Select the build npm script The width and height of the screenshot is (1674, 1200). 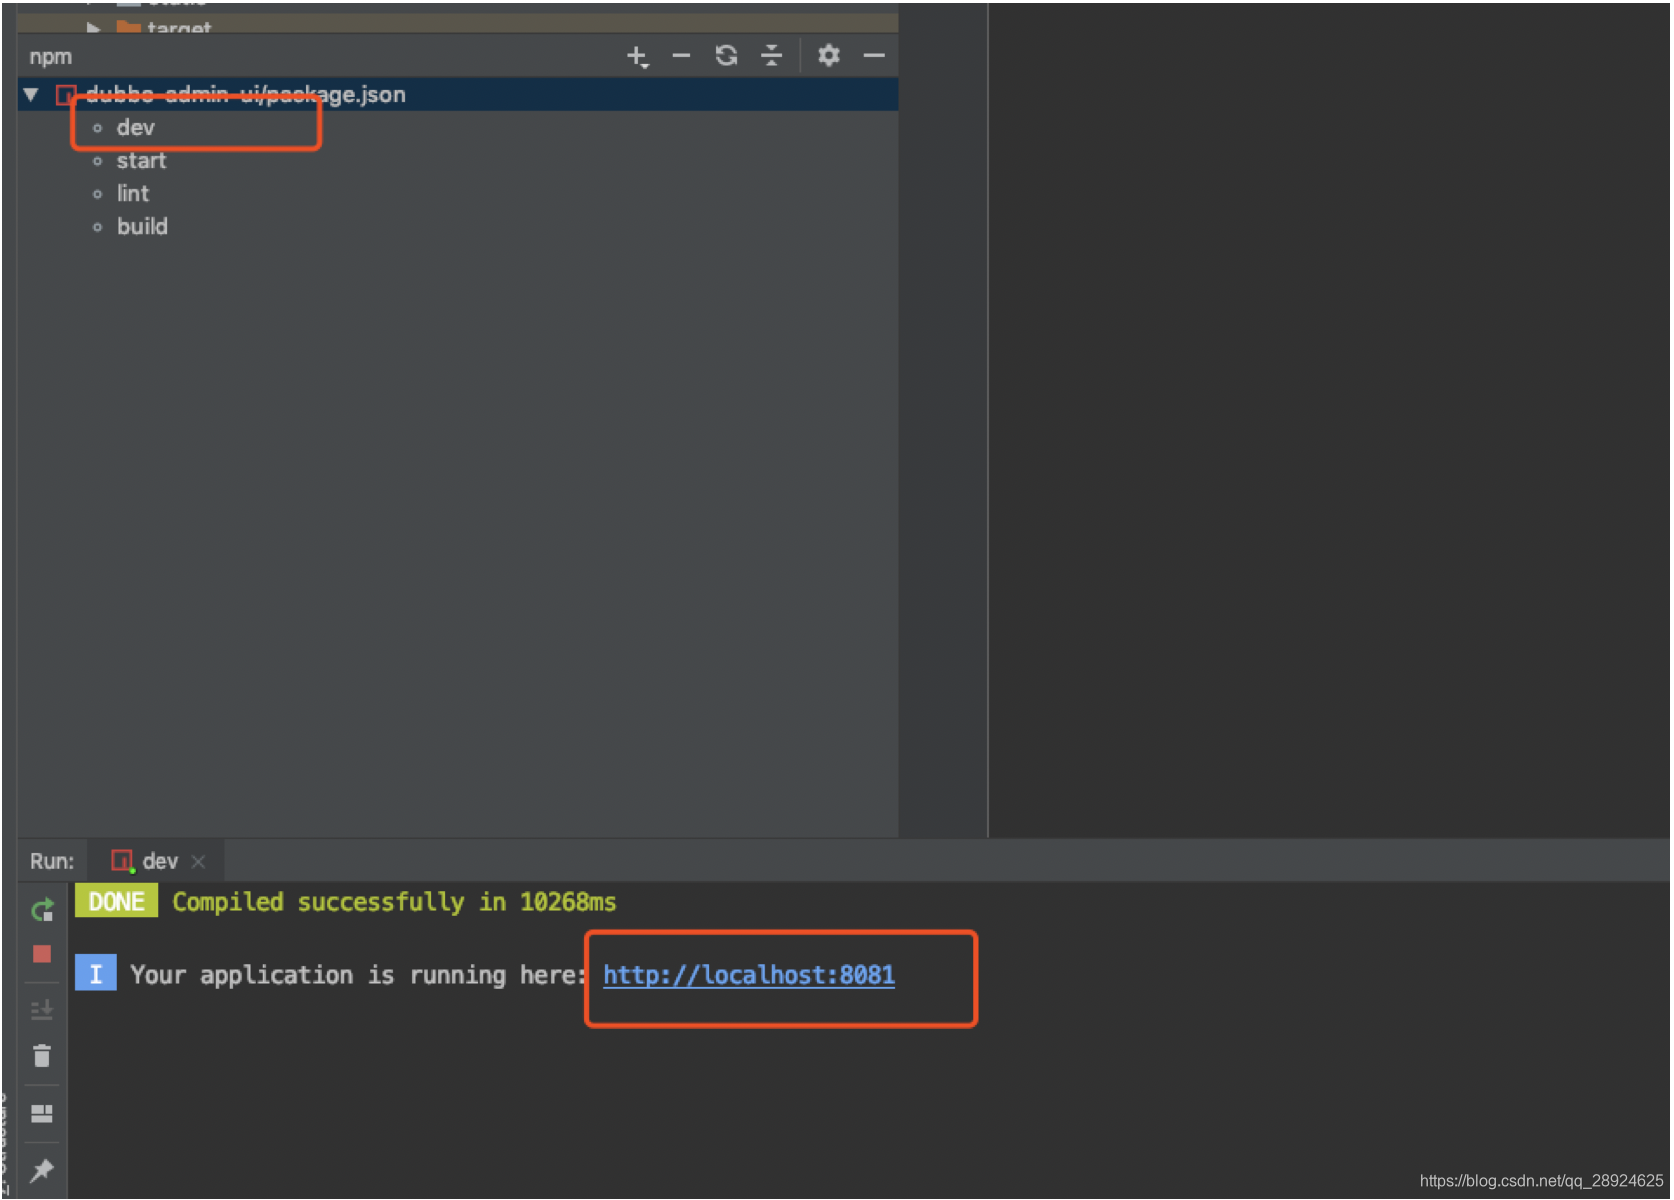point(142,227)
